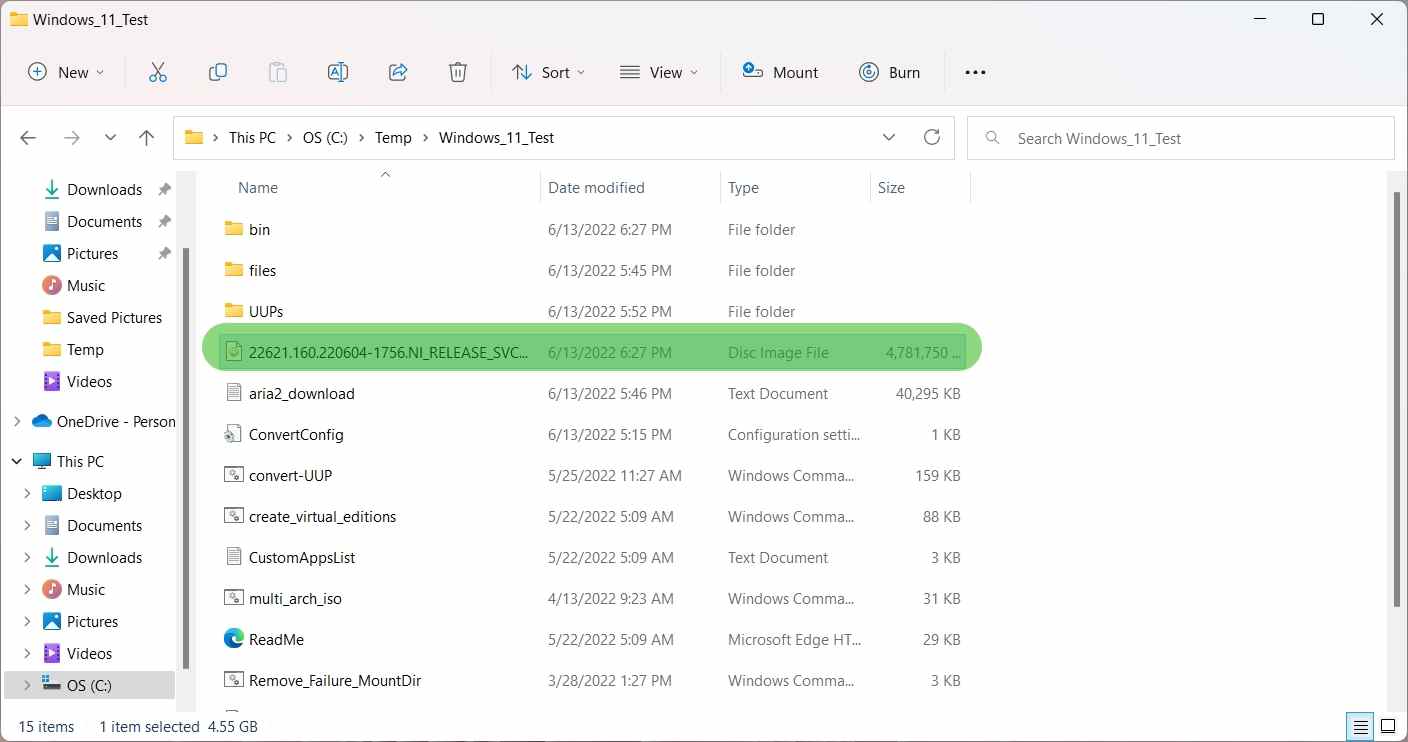Image resolution: width=1408 pixels, height=742 pixels.
Task: Click OS (C:) in address bar
Action: tap(325, 138)
